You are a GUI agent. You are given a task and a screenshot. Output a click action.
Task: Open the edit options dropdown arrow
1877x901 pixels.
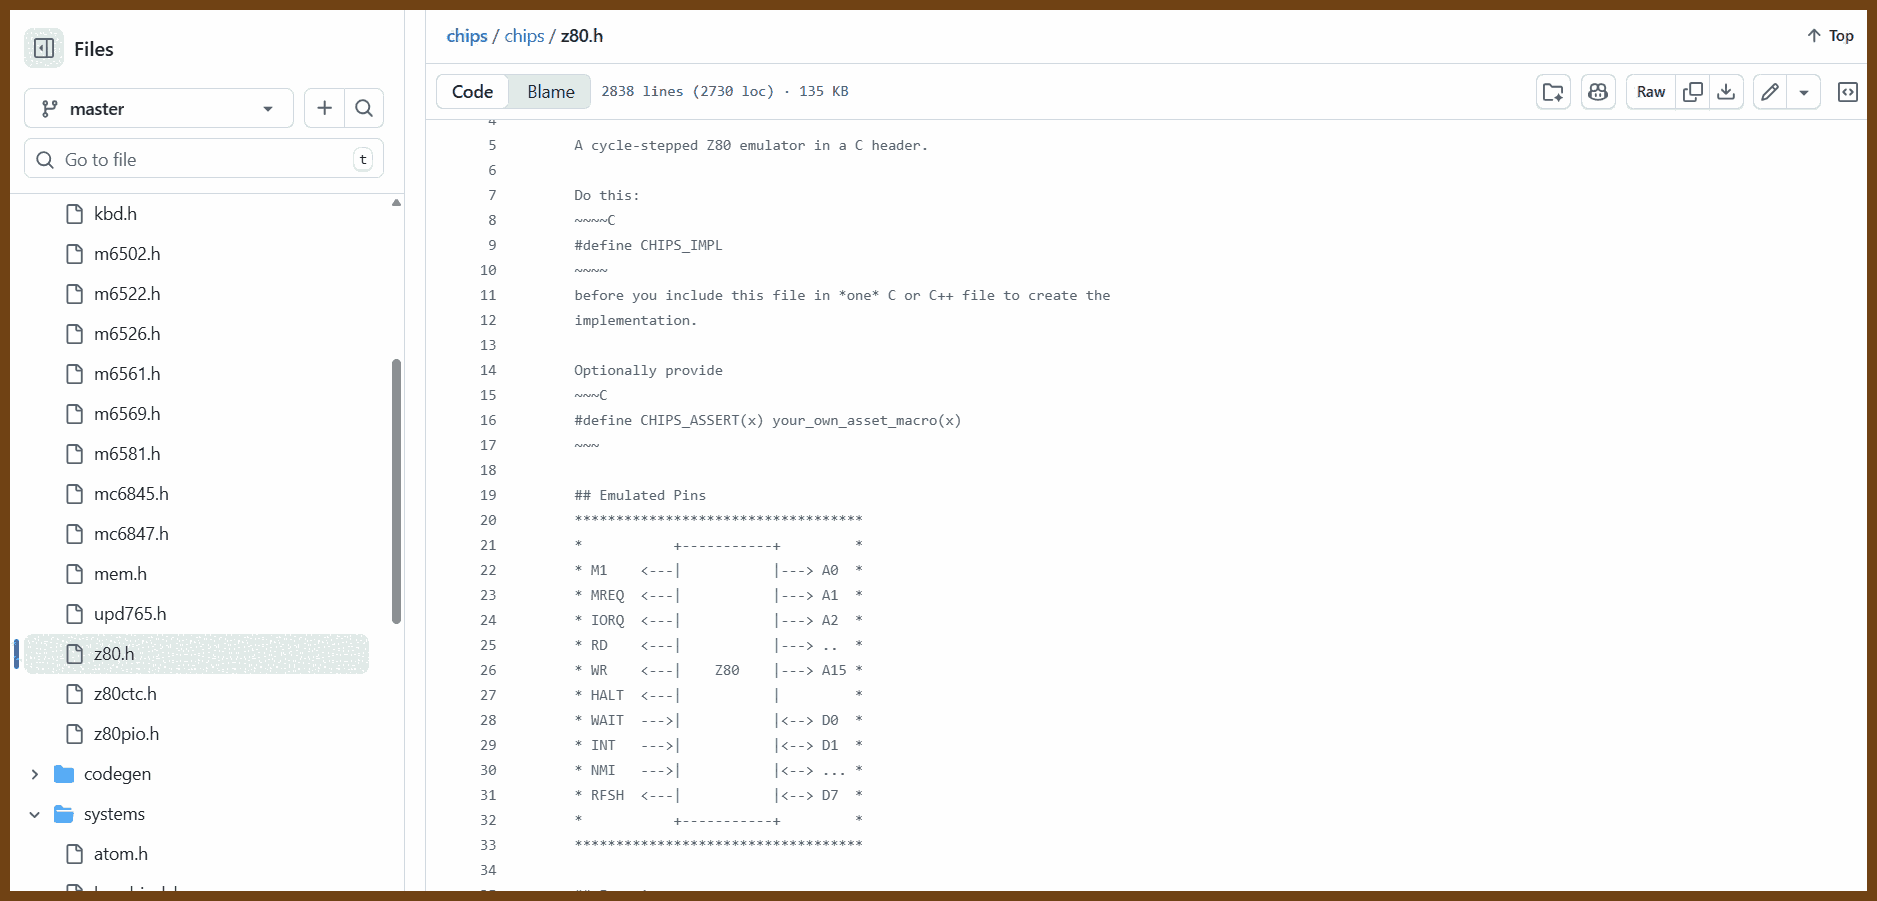point(1804,92)
